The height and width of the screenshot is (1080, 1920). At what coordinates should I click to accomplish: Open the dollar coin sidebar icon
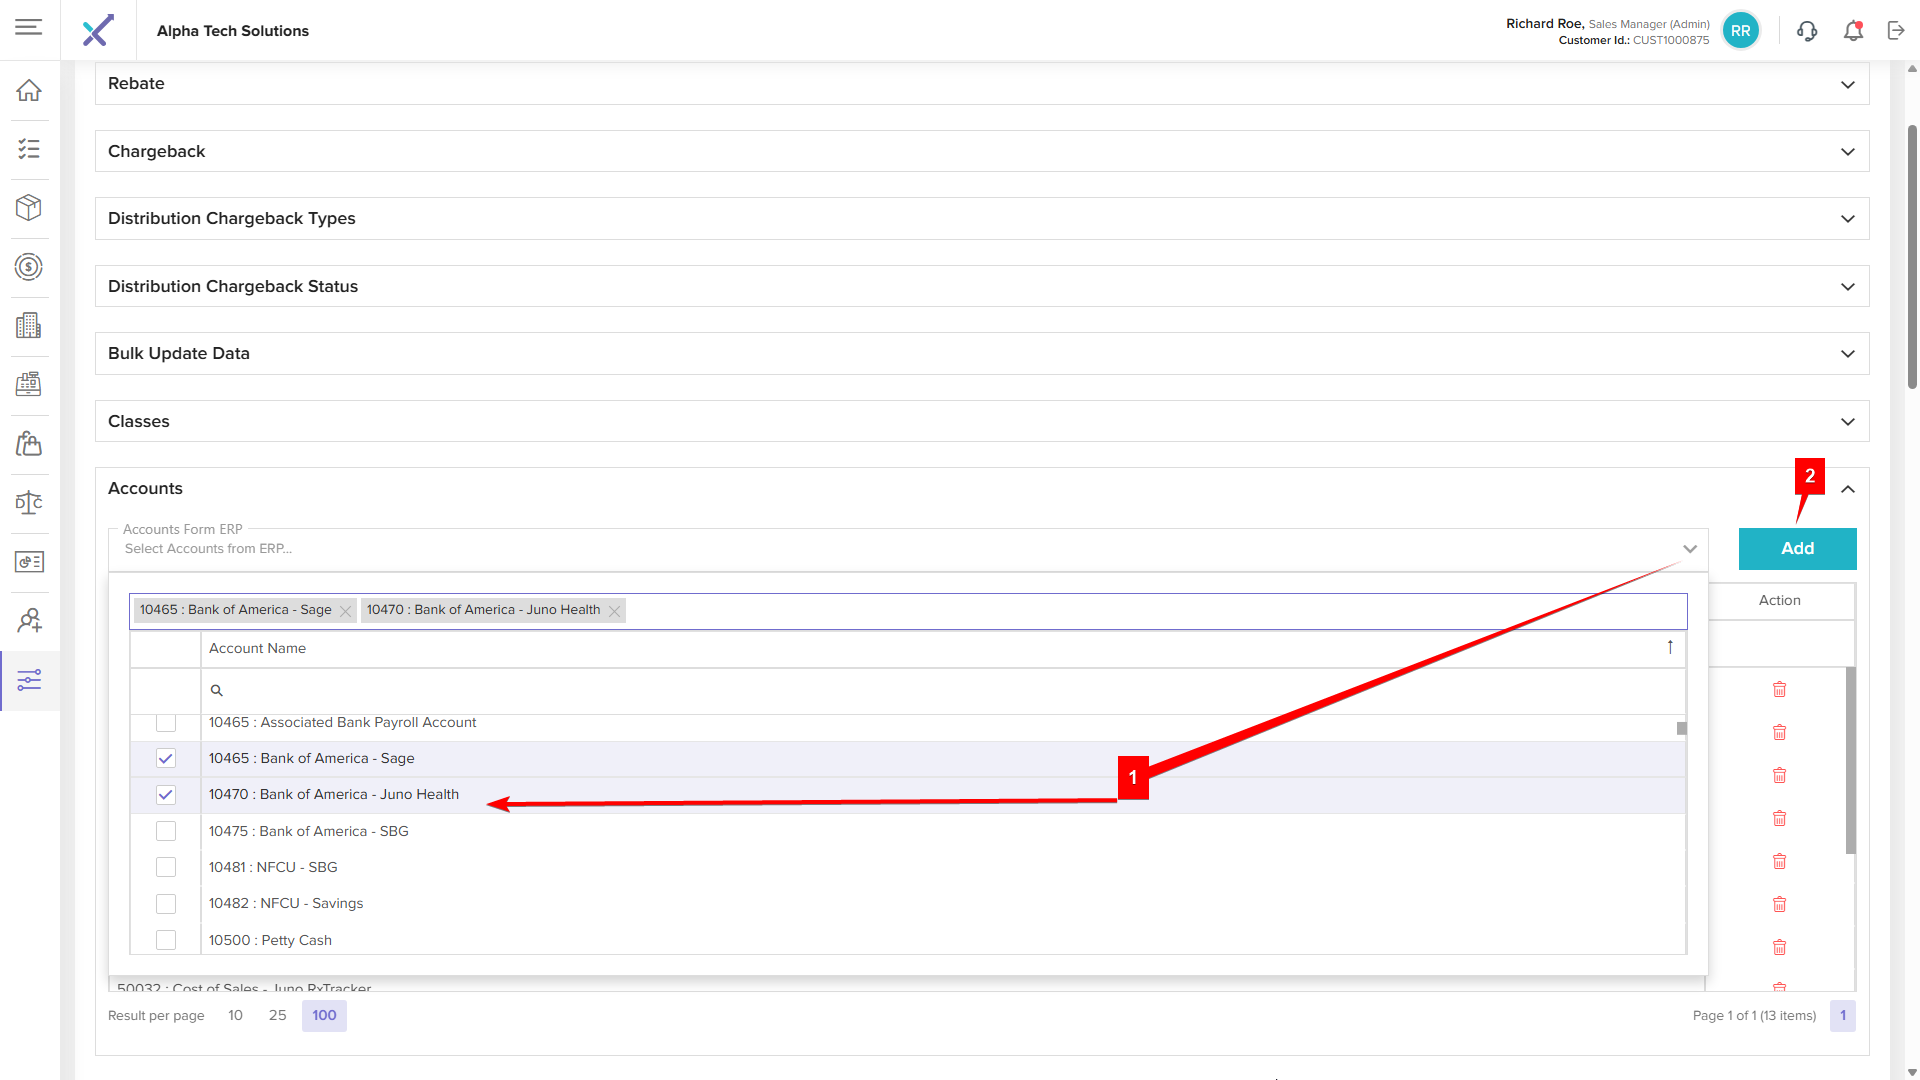coord(29,267)
